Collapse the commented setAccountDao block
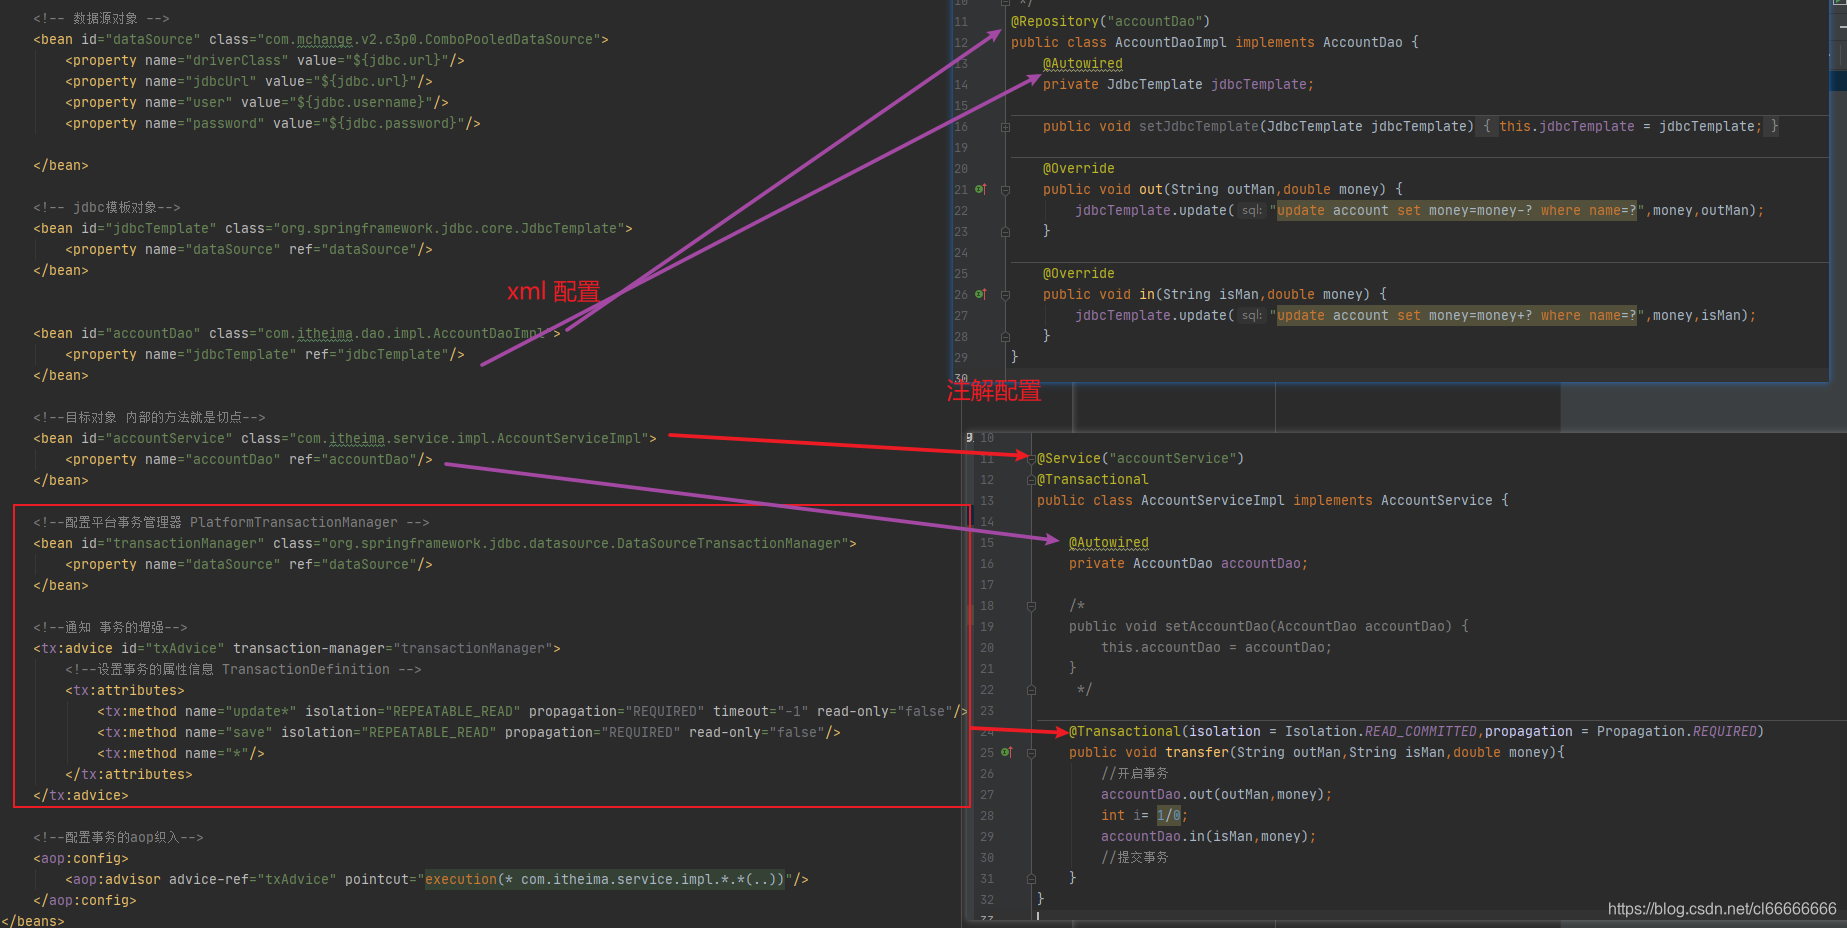The height and width of the screenshot is (928, 1847). [x=1031, y=606]
